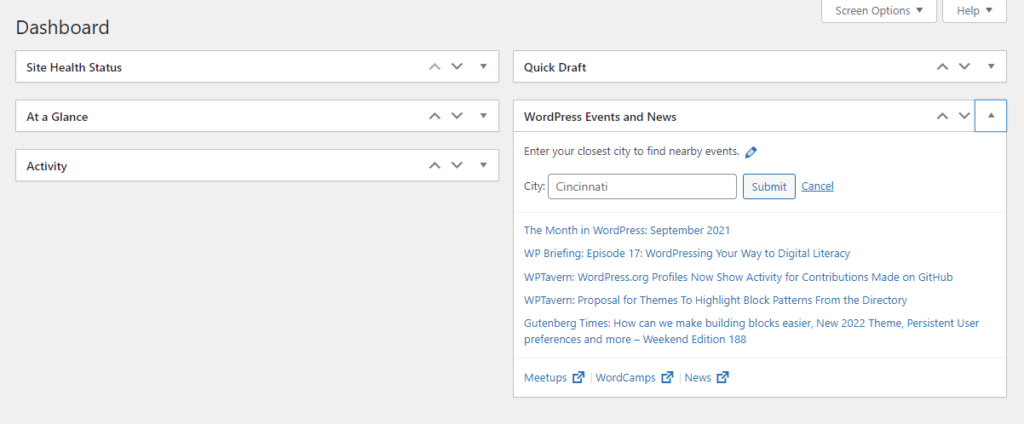
Task: Move At a Glance panel up
Action: tap(434, 116)
